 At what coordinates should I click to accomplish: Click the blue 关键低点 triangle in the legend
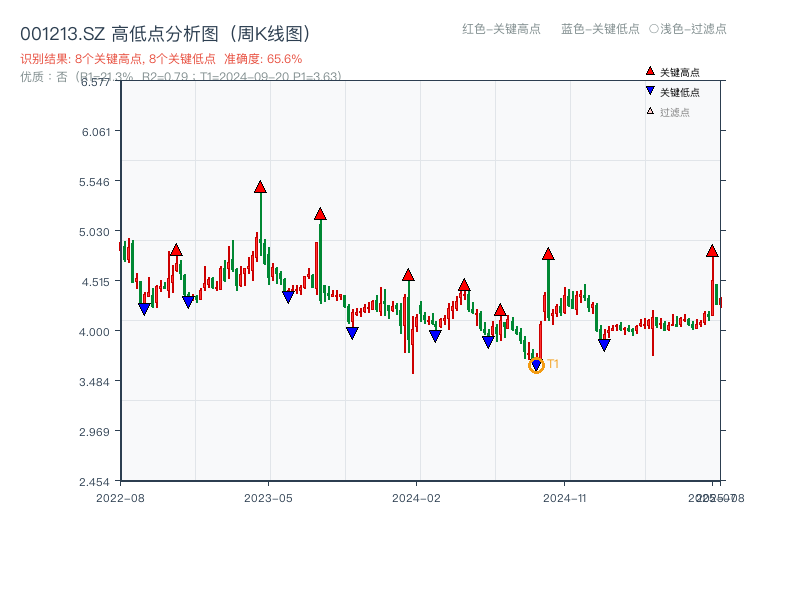(650, 91)
